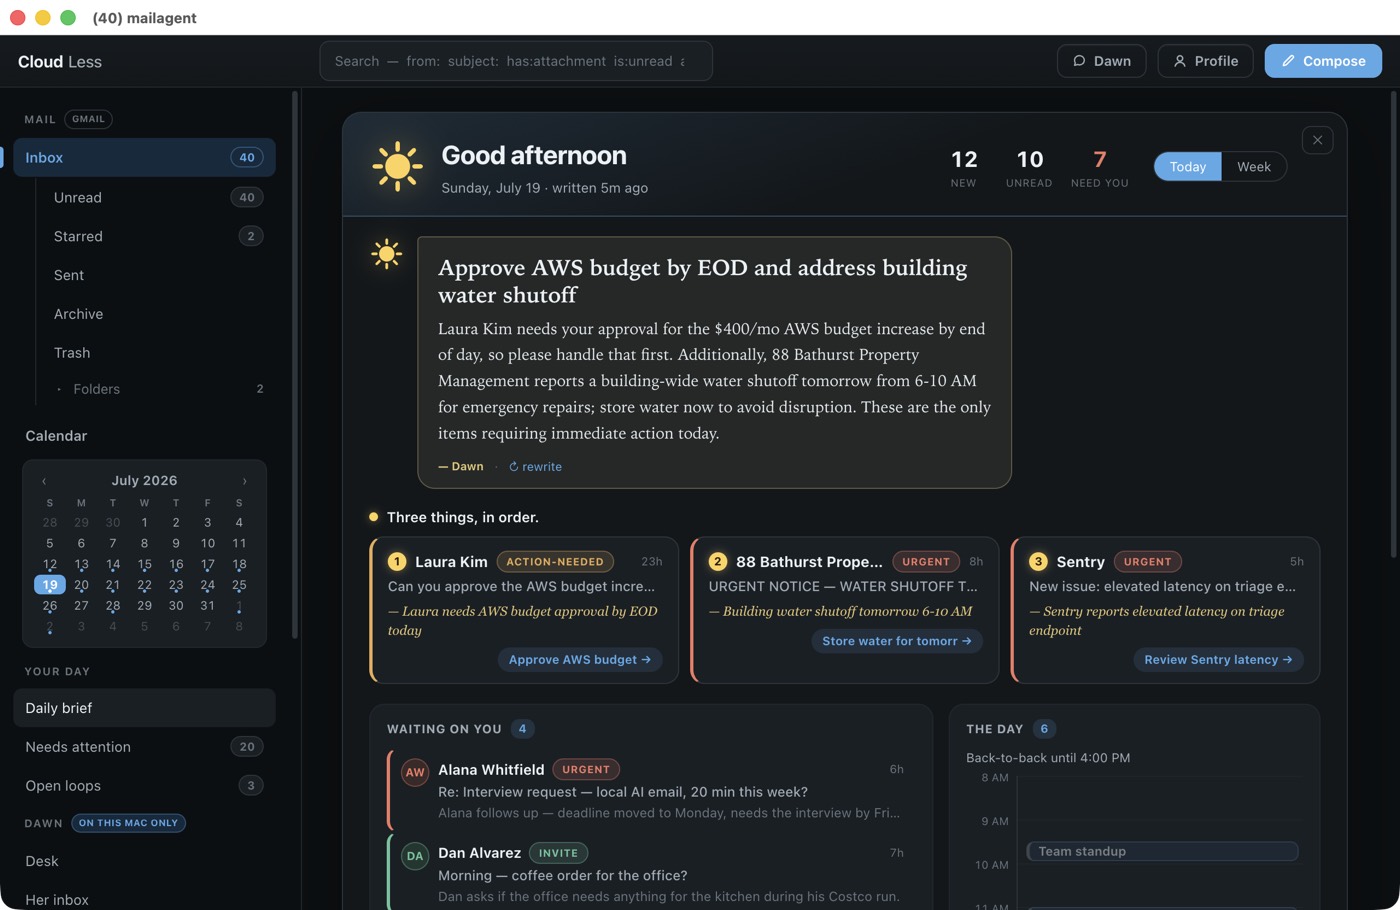Open Starred mail
Screen dimensions: 1400x910
click(x=158, y=236)
